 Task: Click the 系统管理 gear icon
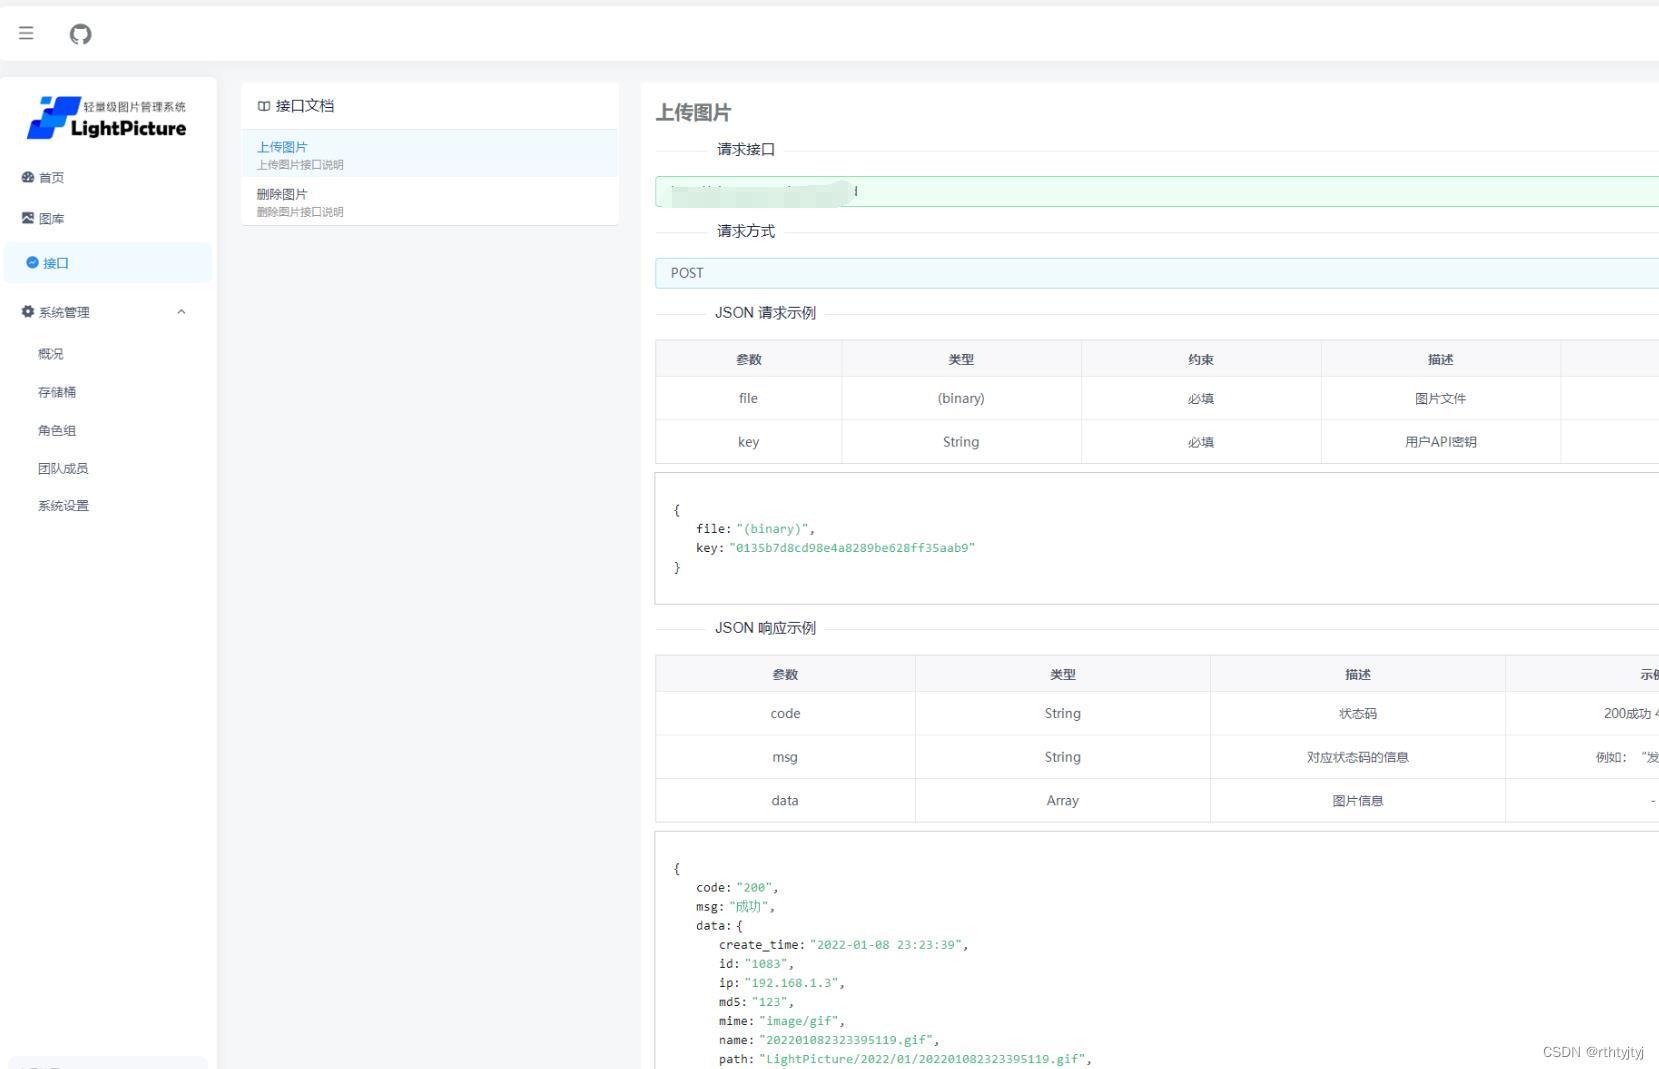pyautogui.click(x=28, y=312)
